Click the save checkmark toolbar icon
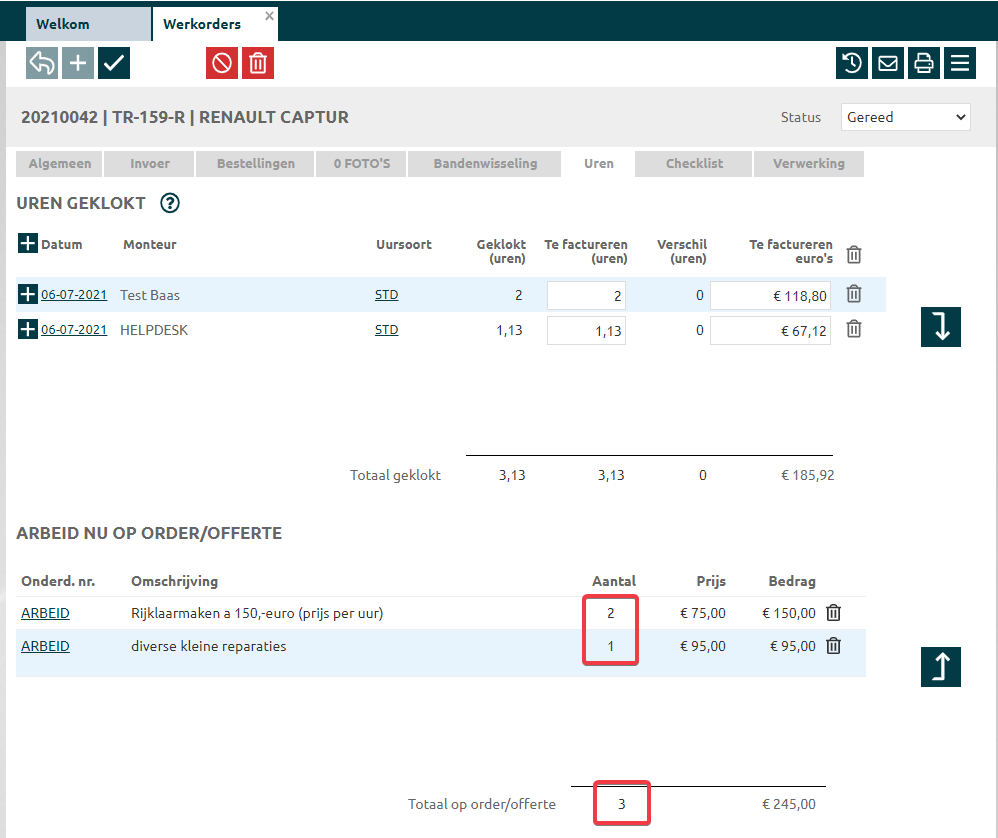 click(114, 63)
